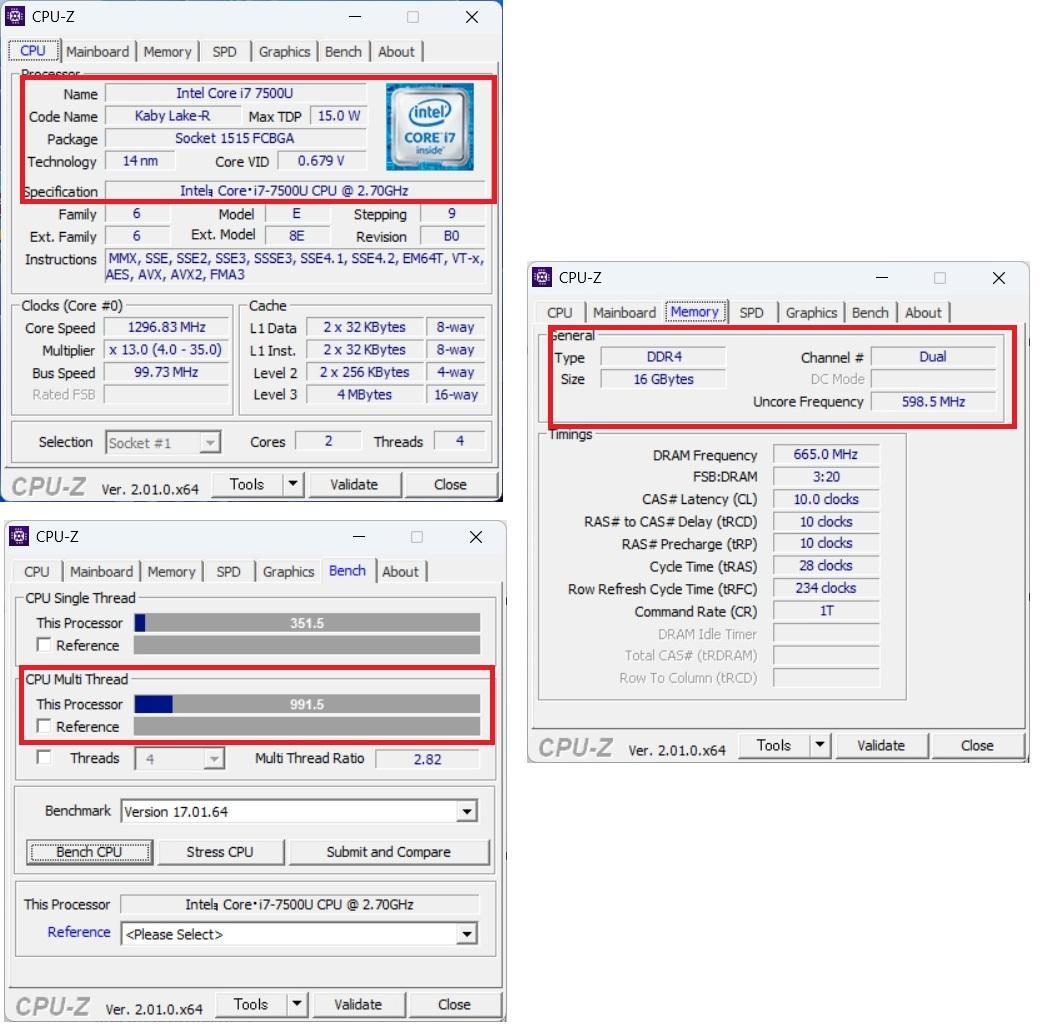1047x1033 pixels.
Task: Click the Intel Core i7 logo badge
Action: [429, 127]
